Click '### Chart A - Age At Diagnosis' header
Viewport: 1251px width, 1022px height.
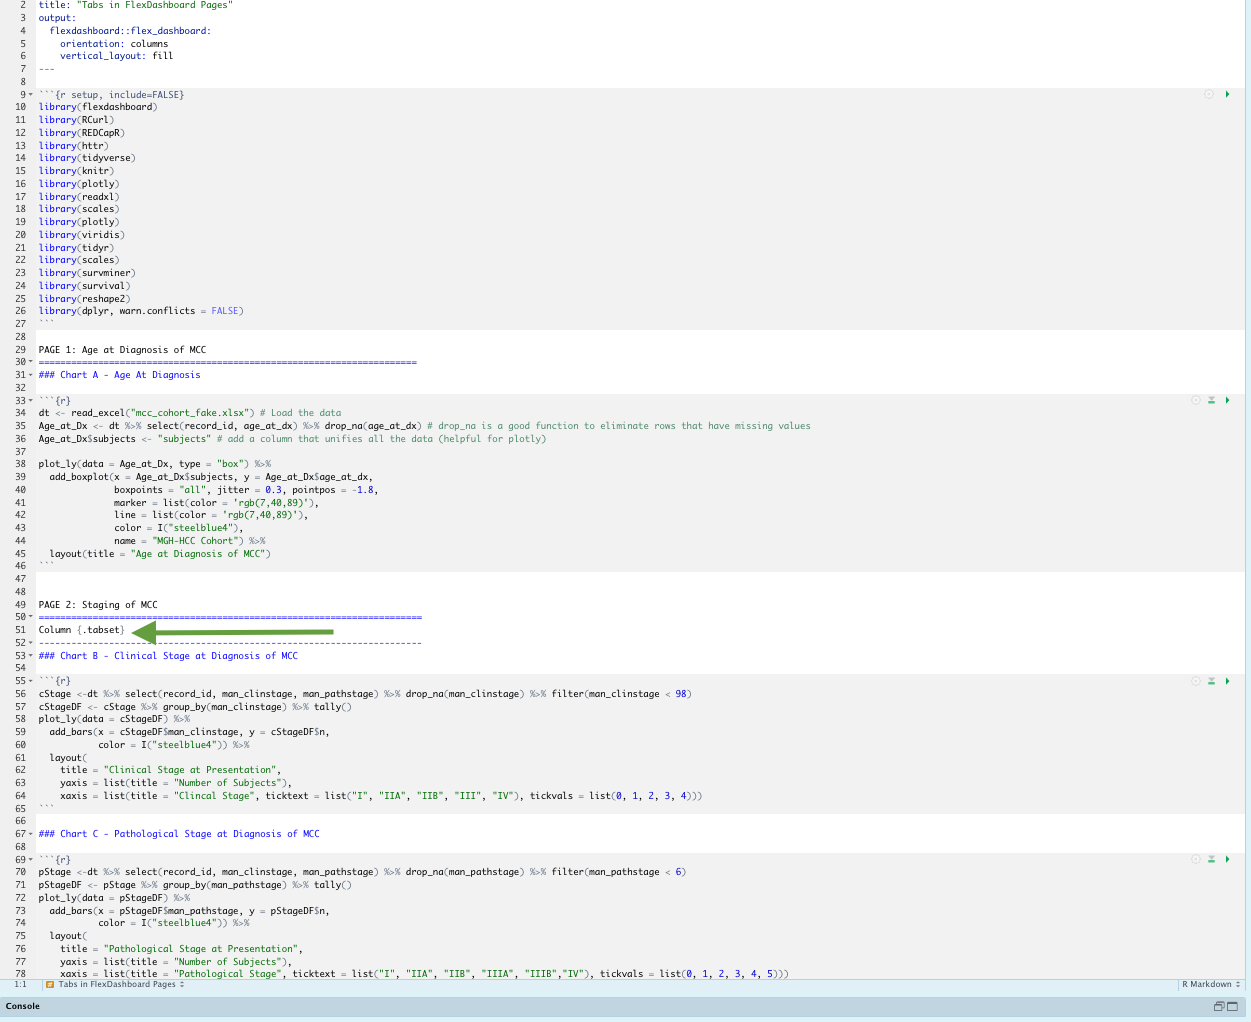click(x=120, y=375)
